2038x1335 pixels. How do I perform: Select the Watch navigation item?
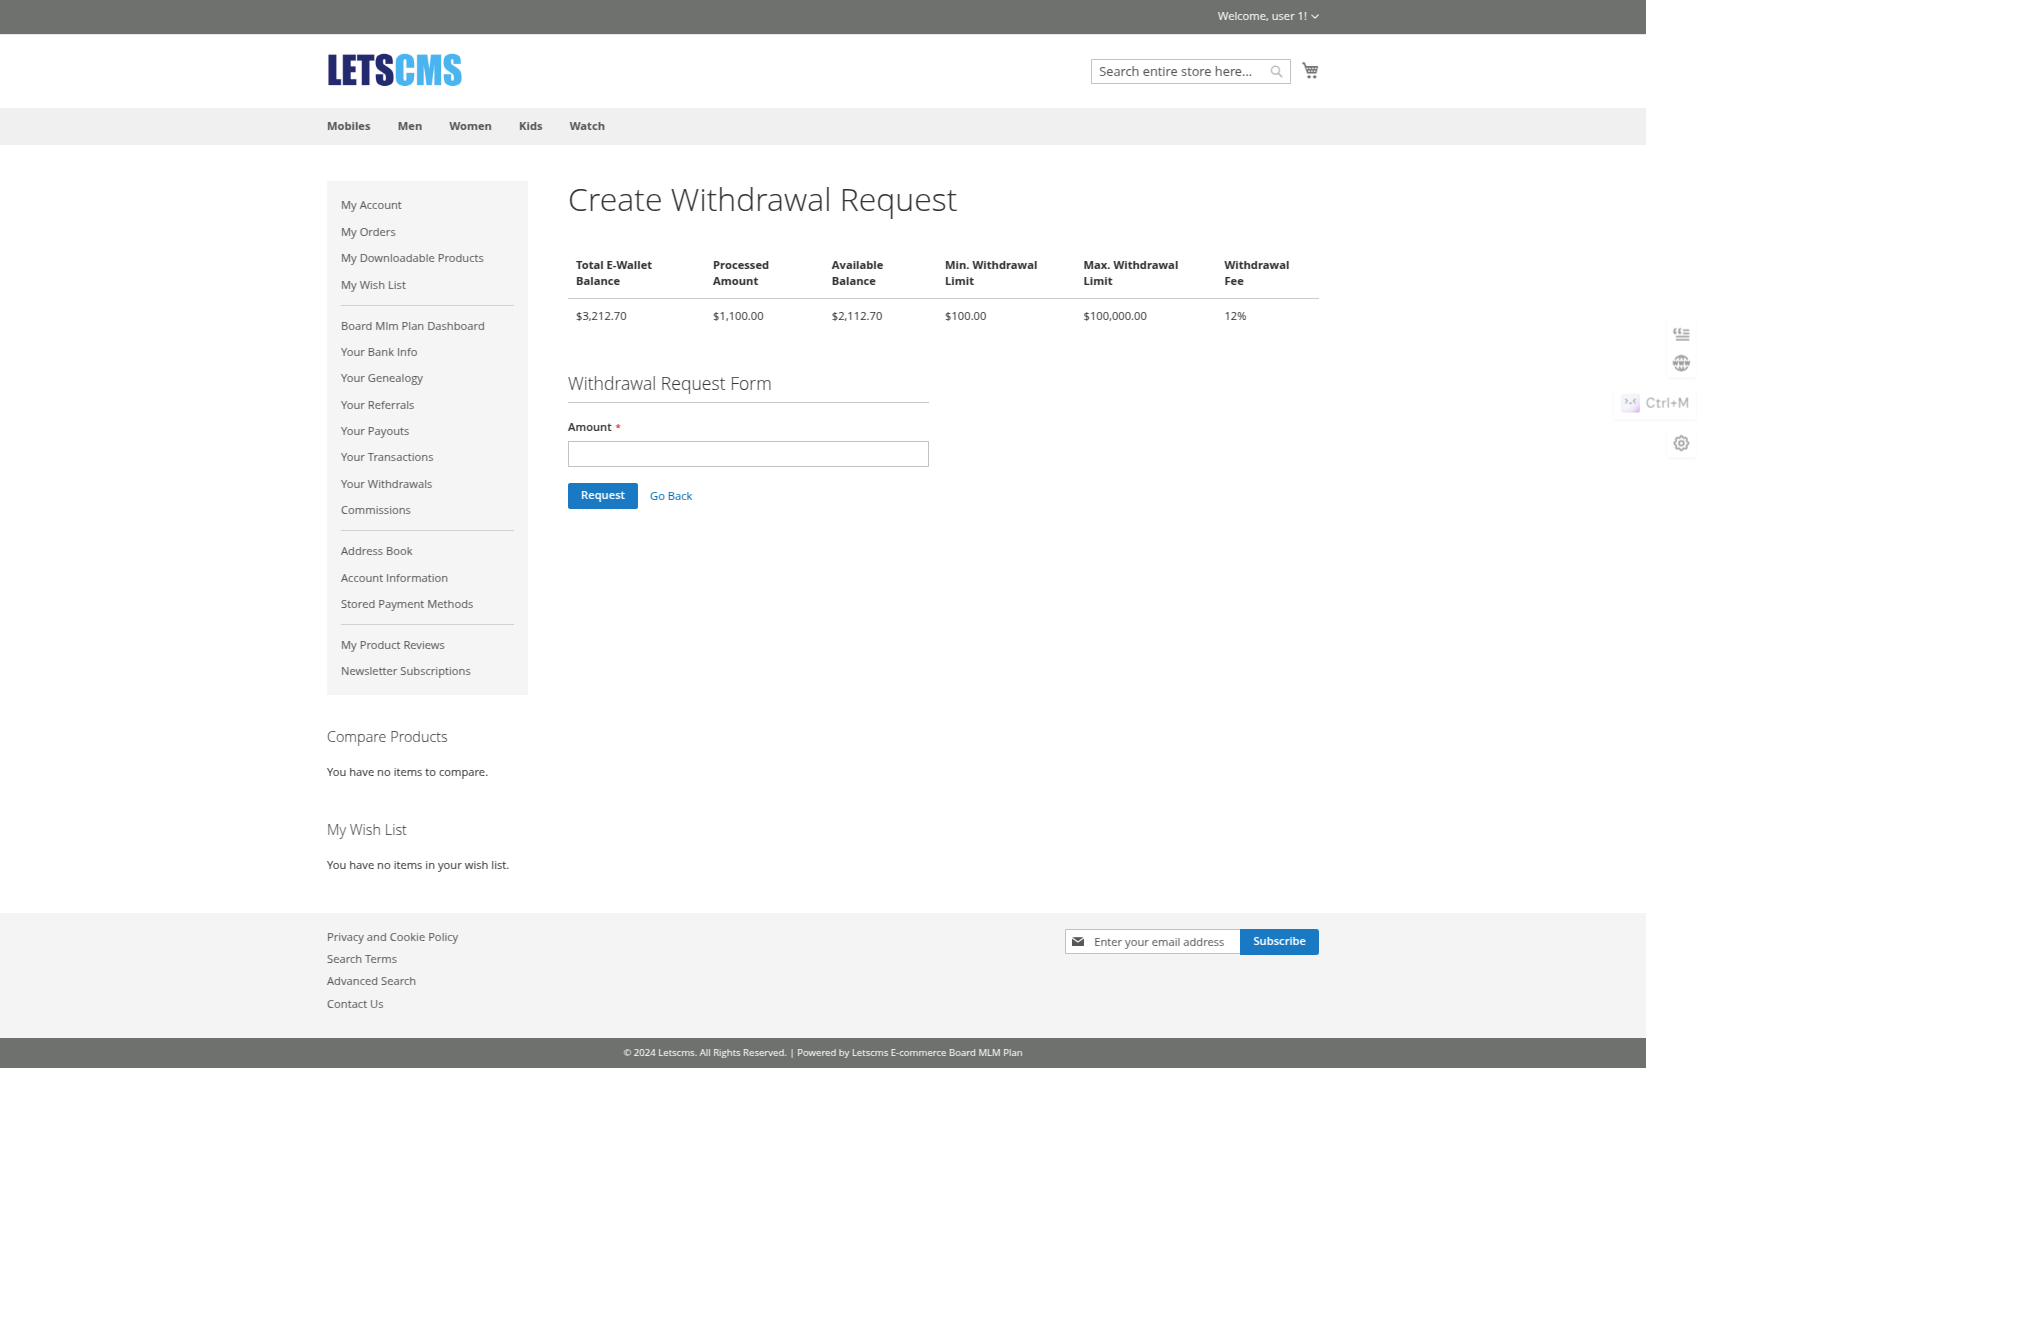pos(587,126)
